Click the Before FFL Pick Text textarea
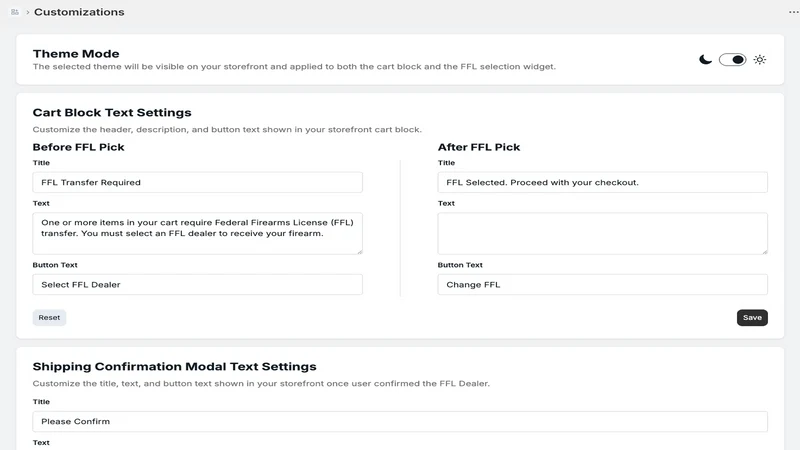 pyautogui.click(x=197, y=233)
